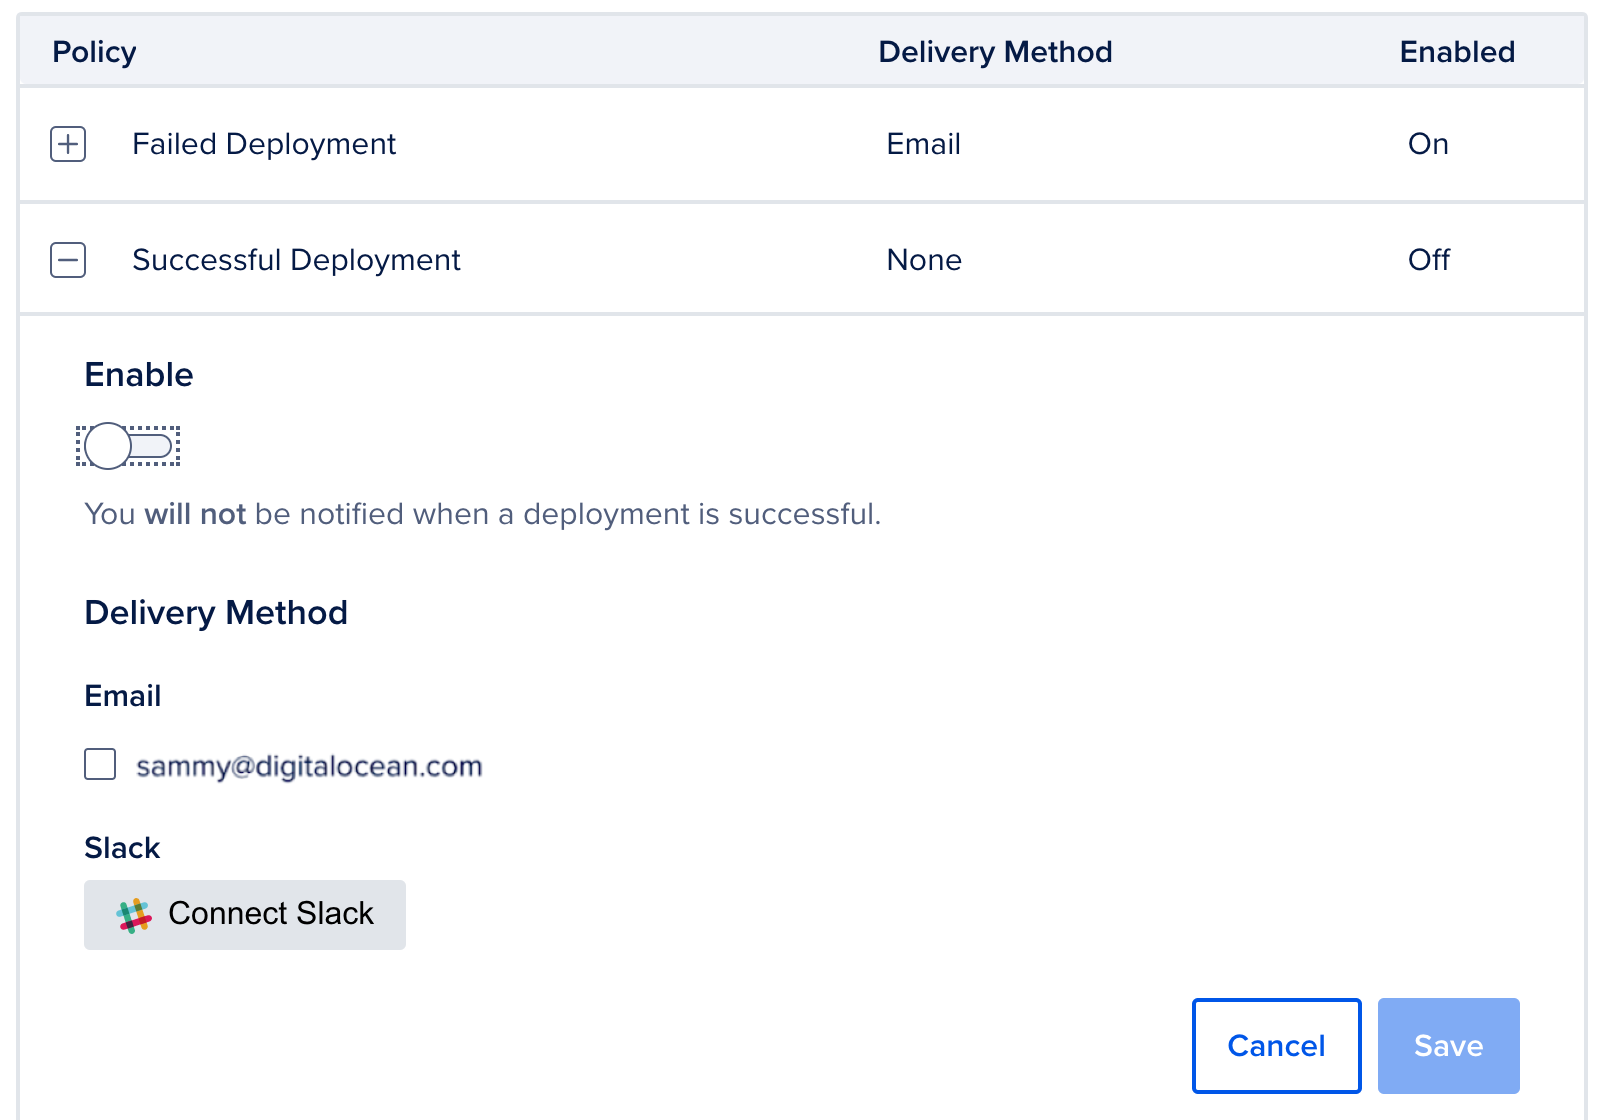This screenshot has width=1606, height=1120.
Task: Click the On status of Failed Deployment
Action: click(x=1428, y=144)
